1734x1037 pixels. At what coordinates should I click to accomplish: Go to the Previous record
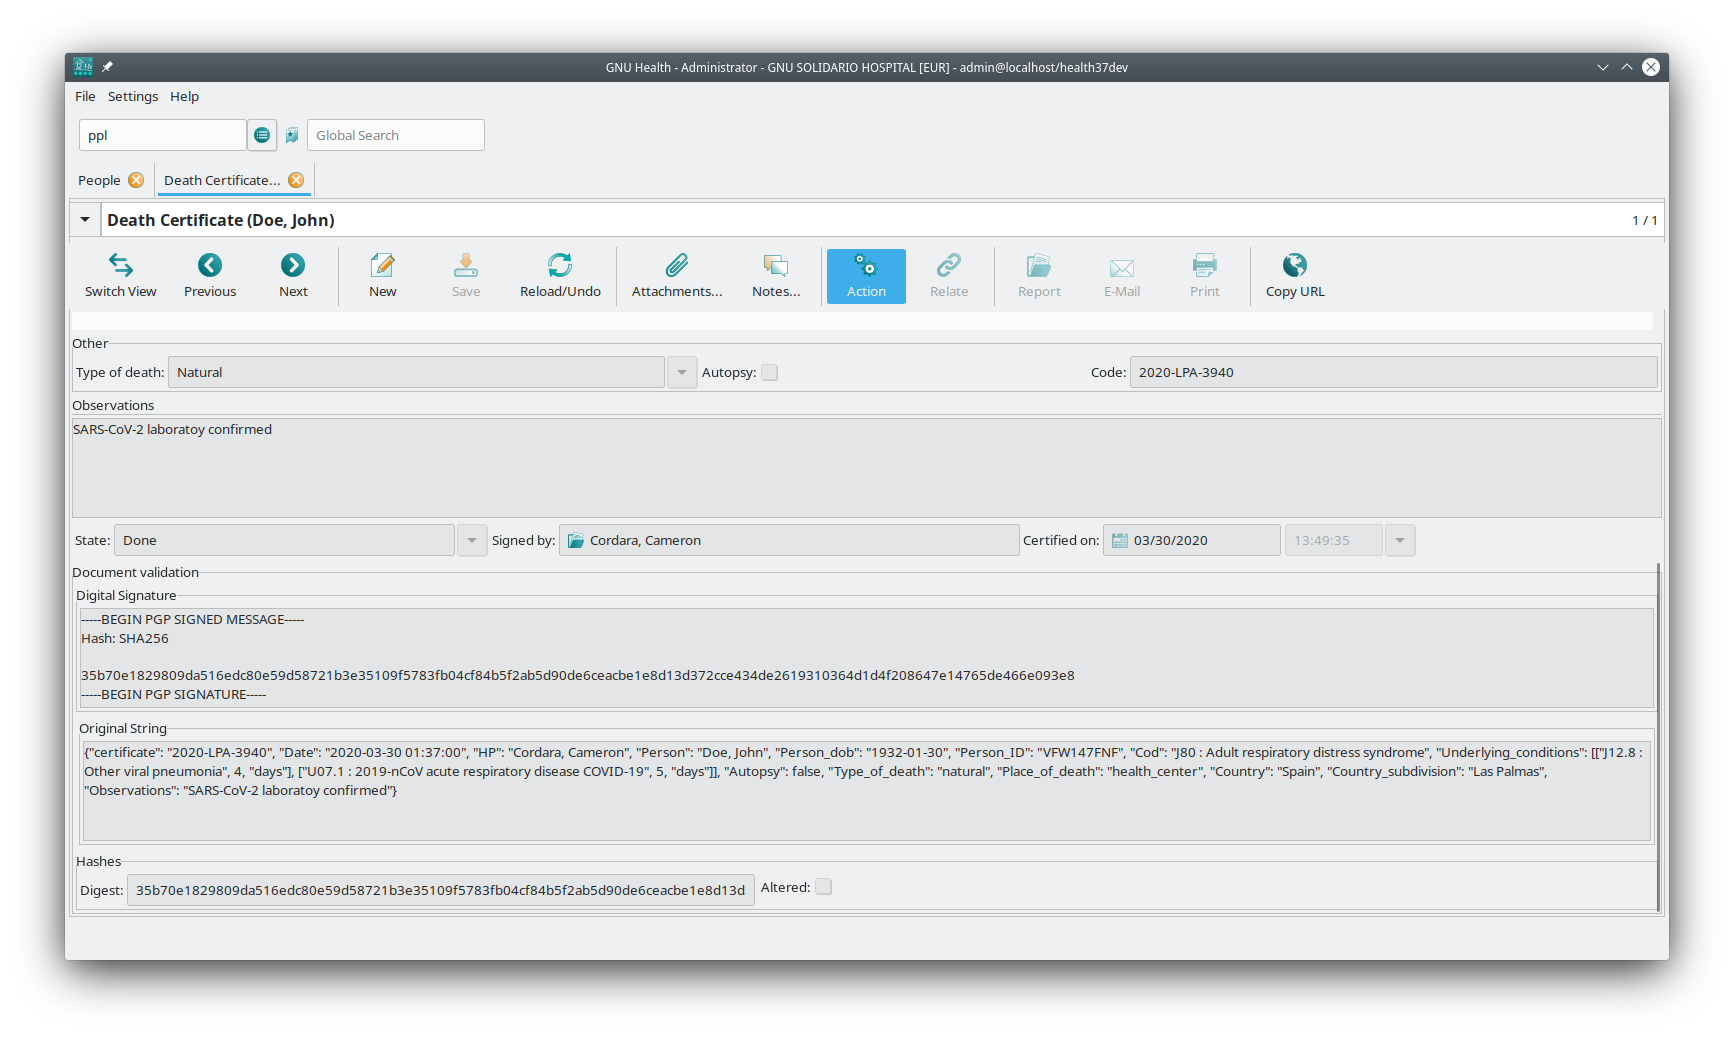click(x=210, y=266)
